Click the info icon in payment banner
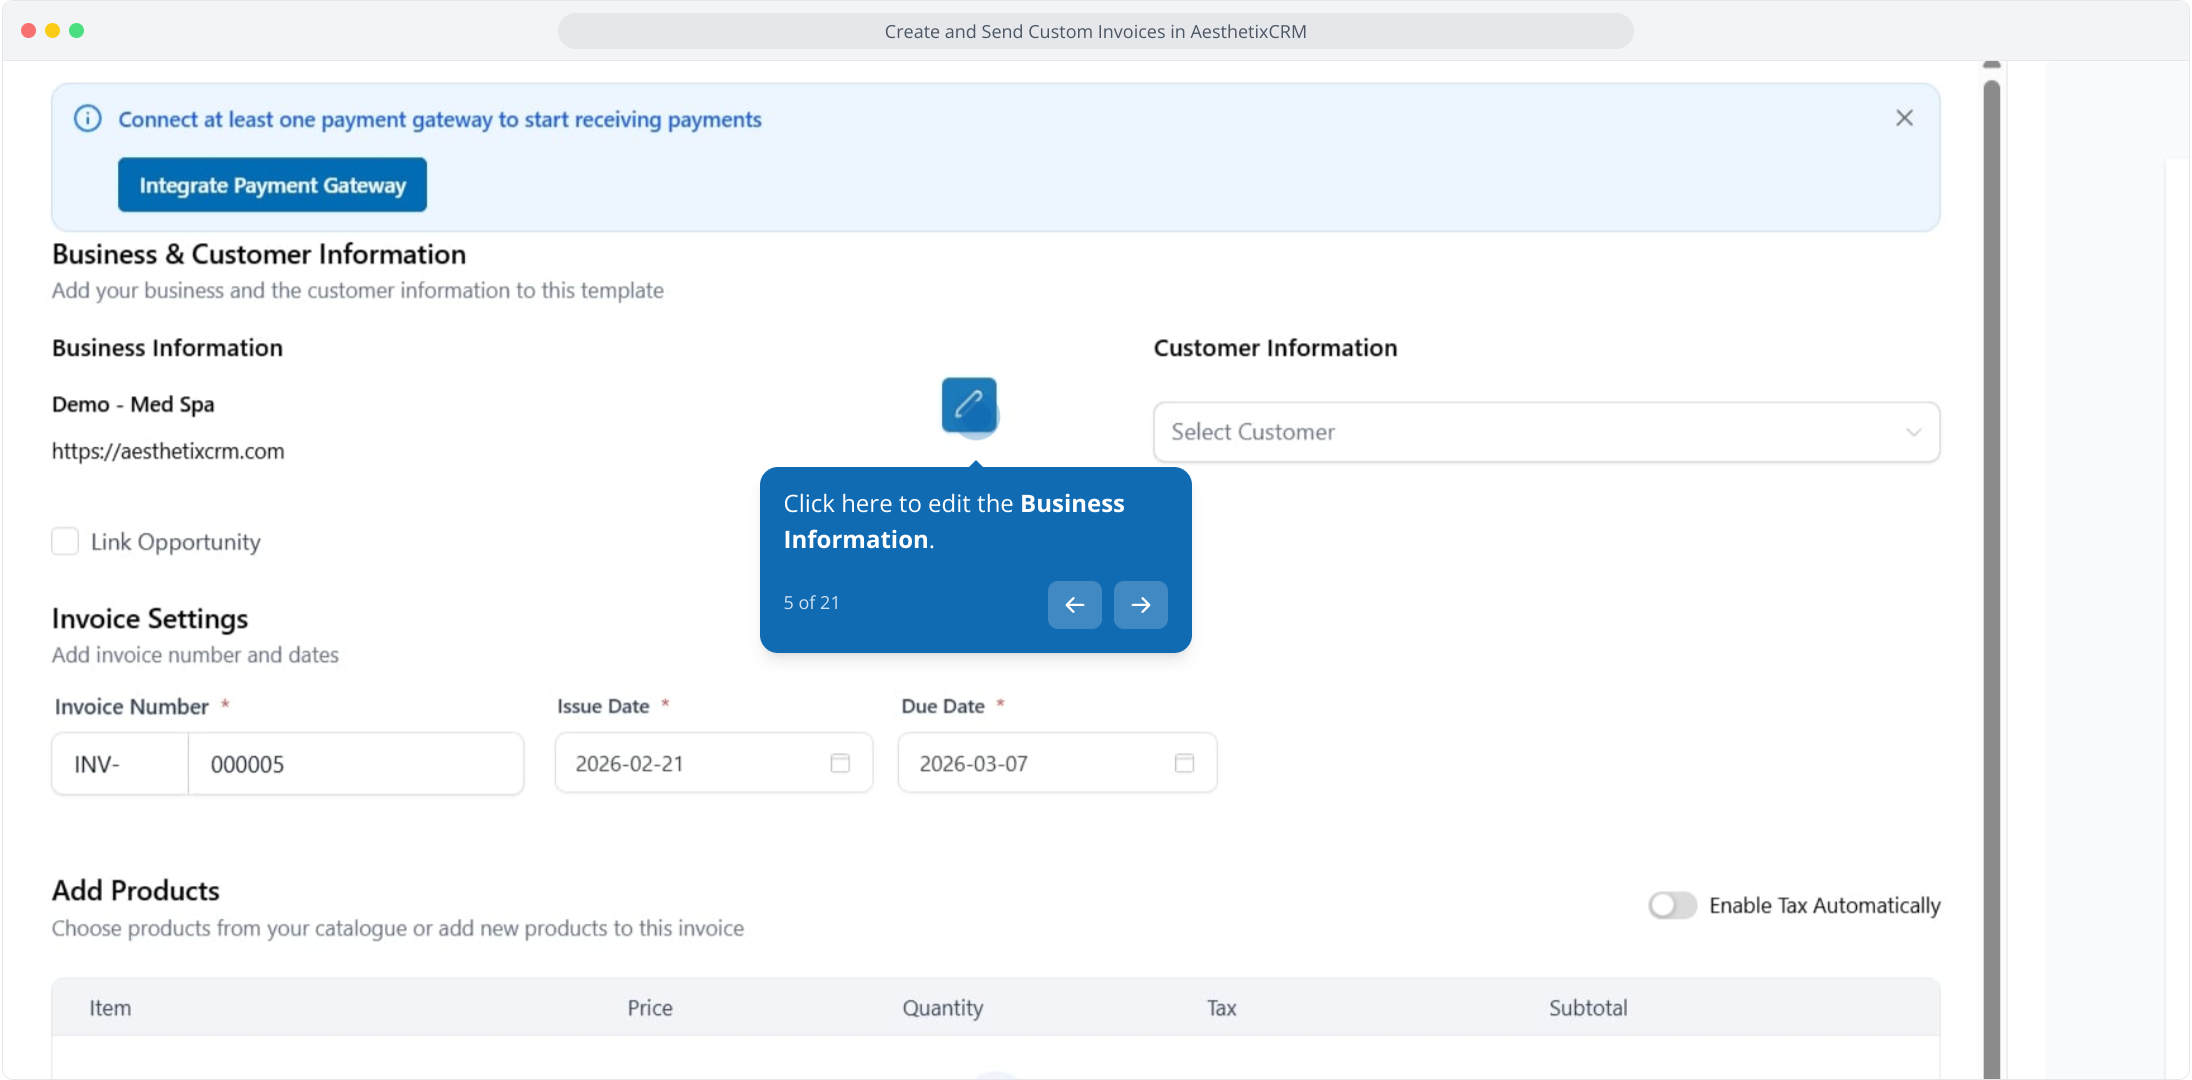Viewport: 2192px width, 1080px height. 88,119
